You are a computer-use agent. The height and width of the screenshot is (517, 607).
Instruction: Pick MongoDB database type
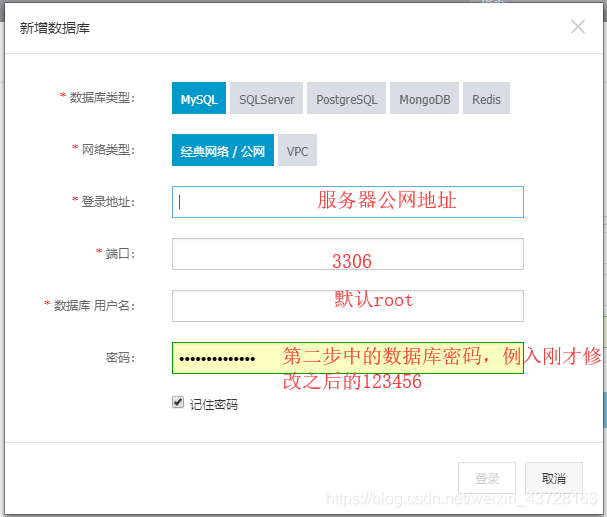424,98
